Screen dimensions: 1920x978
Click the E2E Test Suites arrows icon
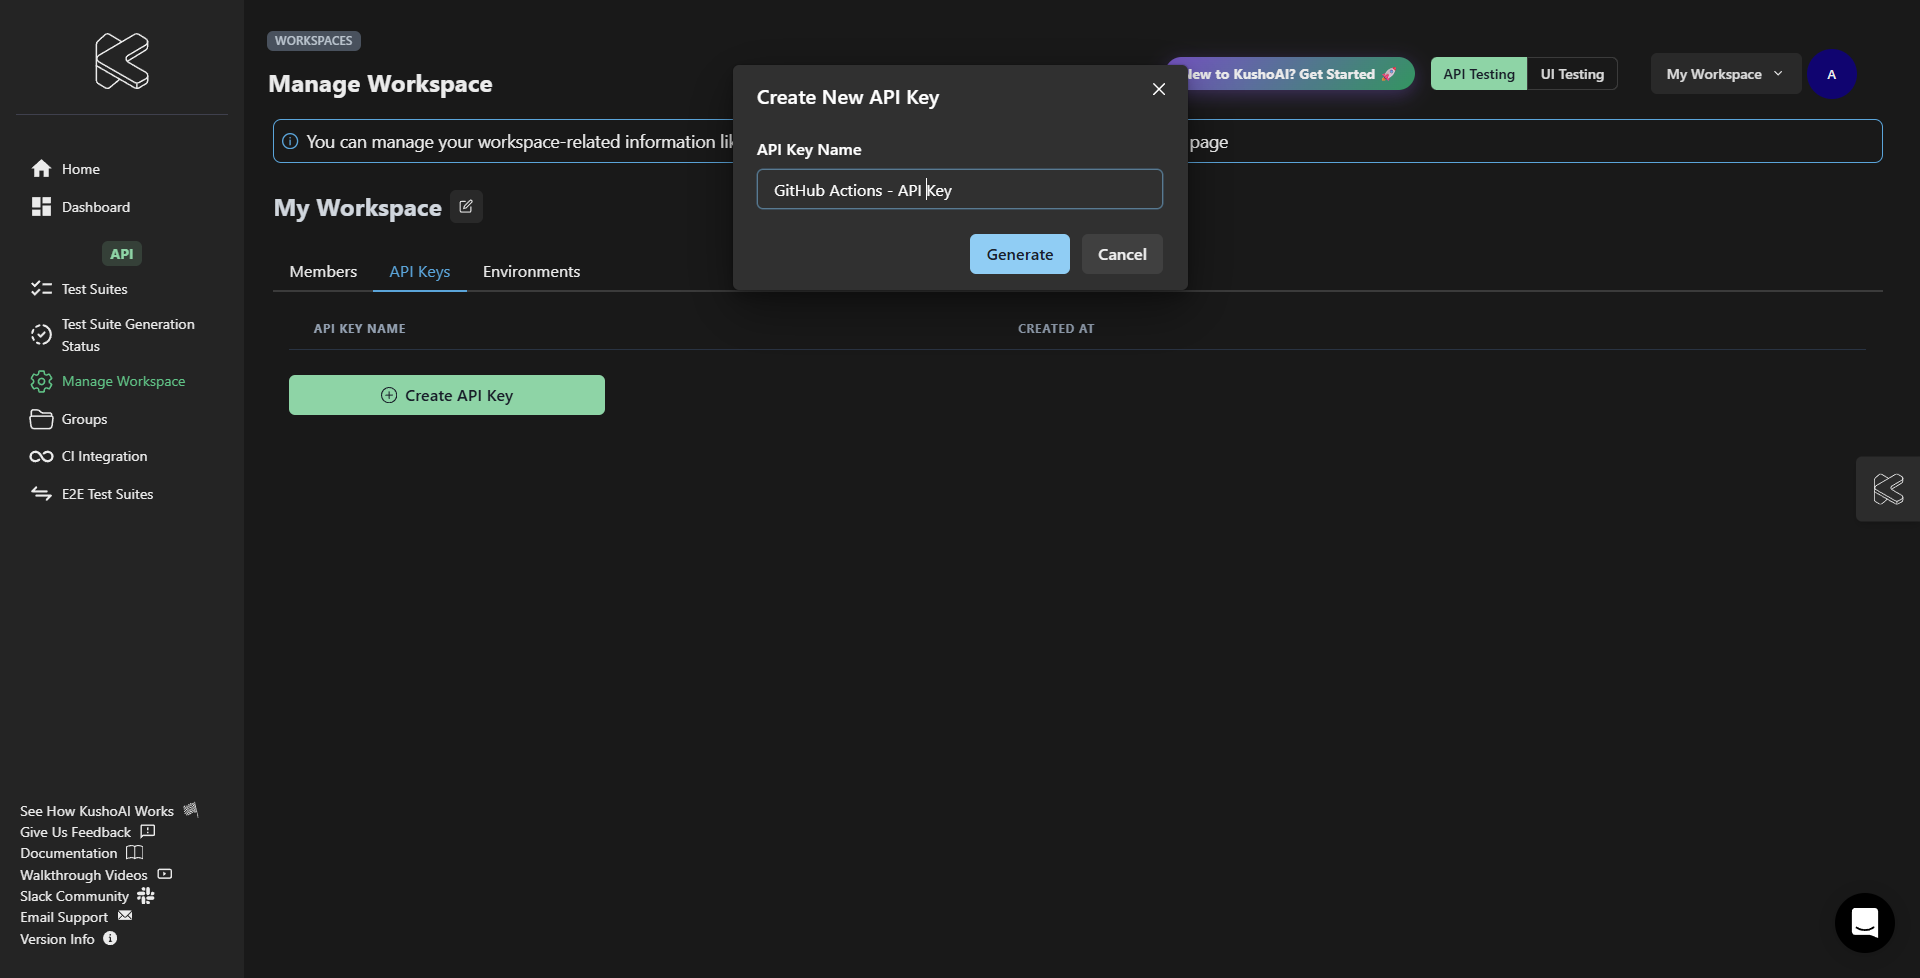pyautogui.click(x=41, y=494)
